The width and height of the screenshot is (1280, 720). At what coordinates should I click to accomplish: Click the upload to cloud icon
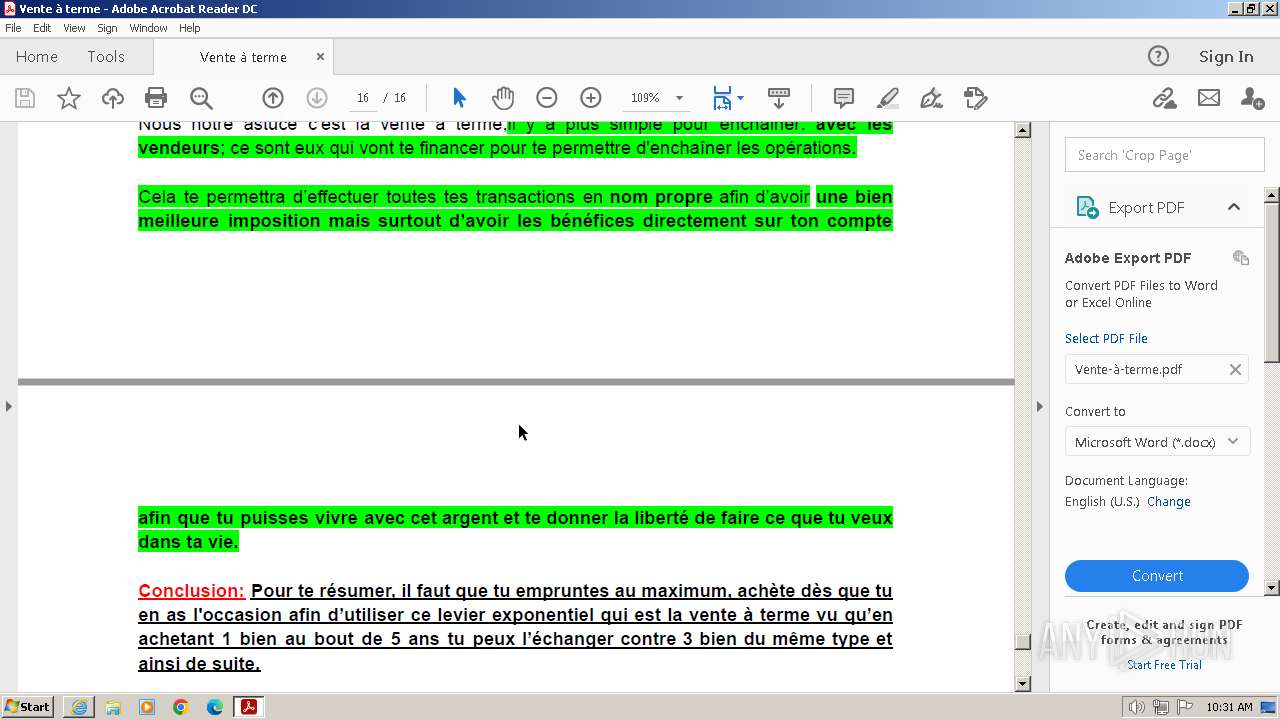113,98
